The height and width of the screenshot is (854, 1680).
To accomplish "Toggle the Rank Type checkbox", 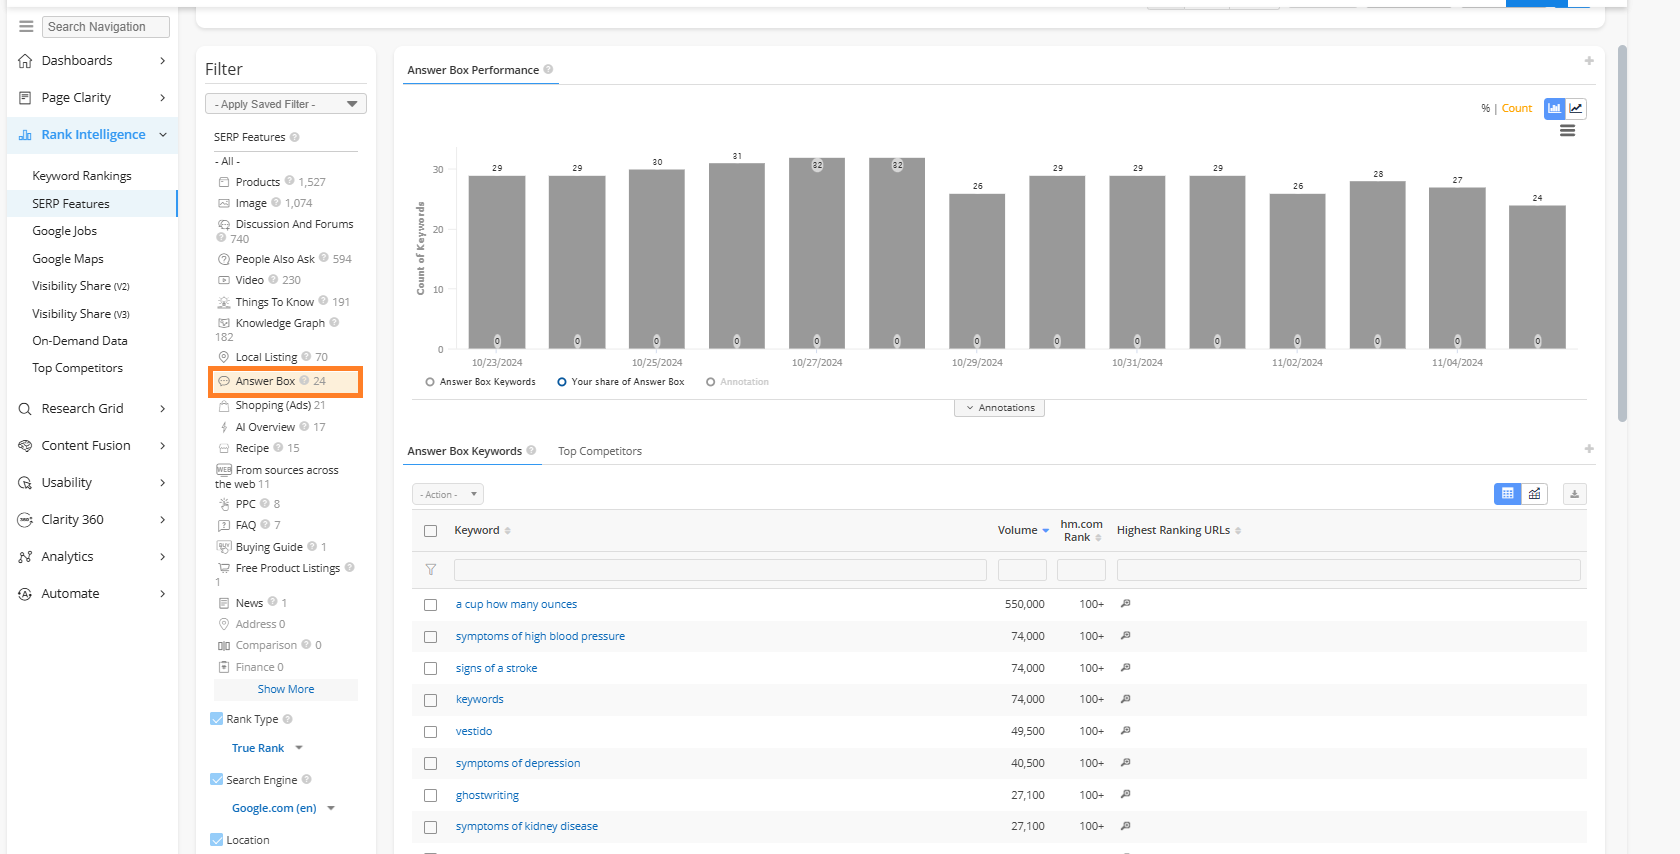I will pos(217,719).
